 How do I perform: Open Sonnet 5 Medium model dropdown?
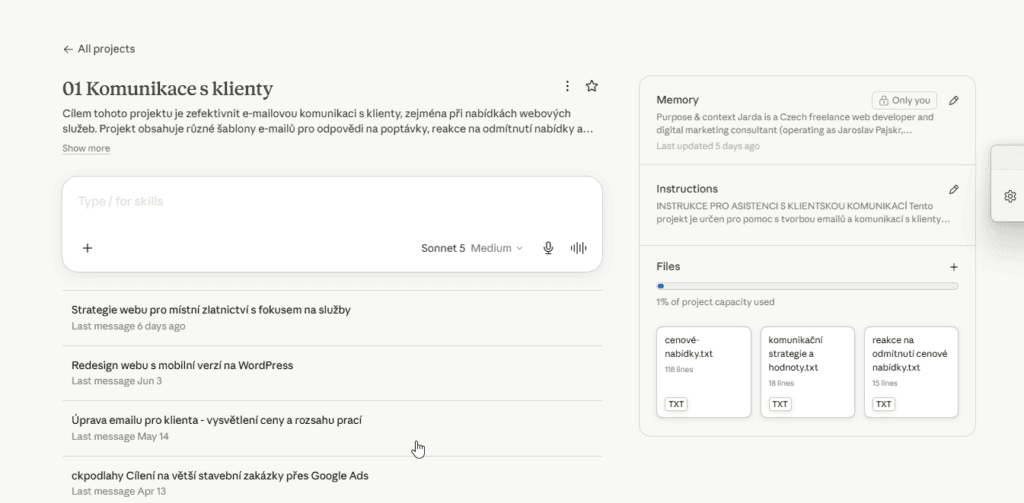click(472, 248)
